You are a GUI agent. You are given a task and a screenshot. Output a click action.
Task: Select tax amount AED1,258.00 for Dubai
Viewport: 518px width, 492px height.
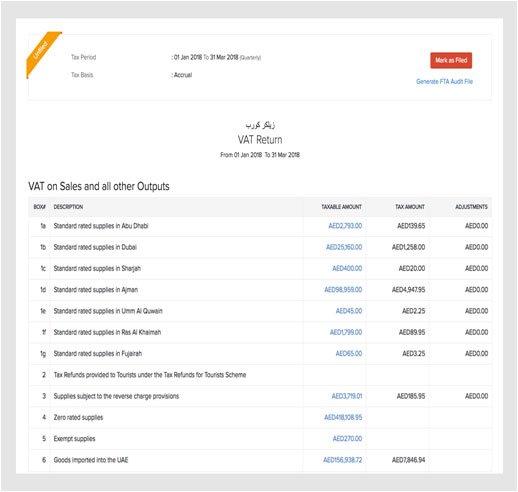tap(408, 247)
